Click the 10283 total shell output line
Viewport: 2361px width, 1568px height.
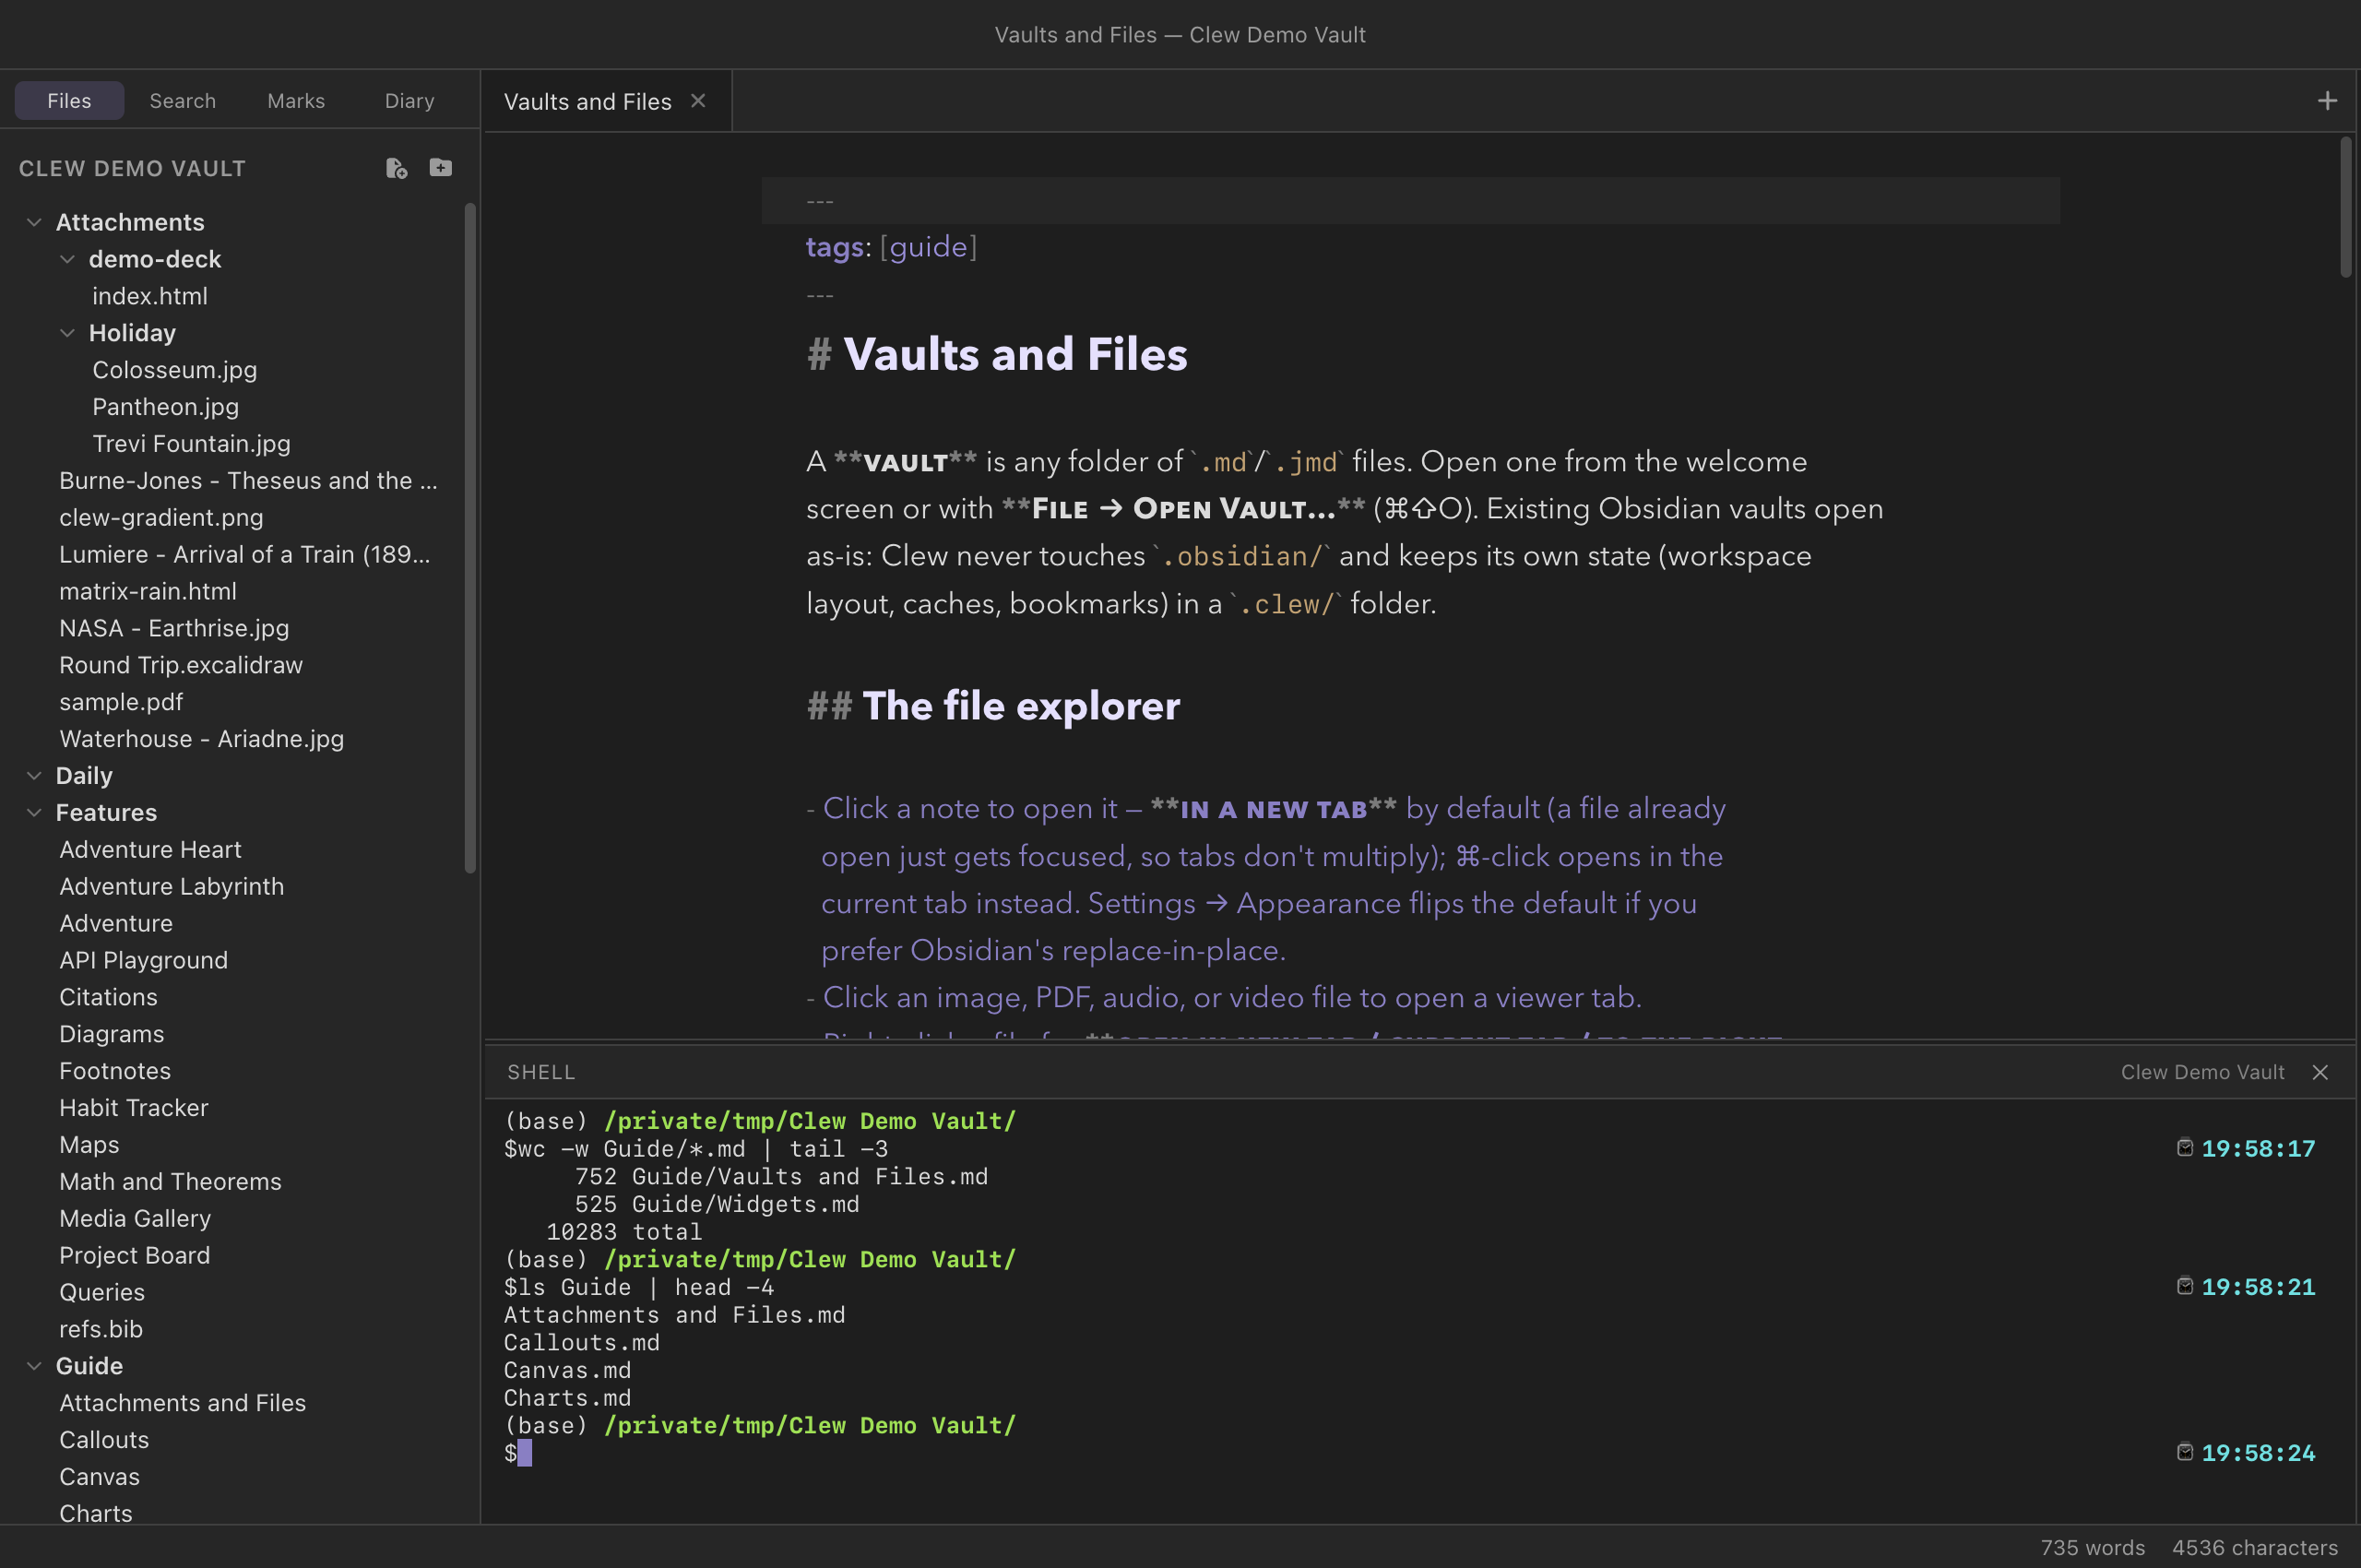click(624, 1232)
